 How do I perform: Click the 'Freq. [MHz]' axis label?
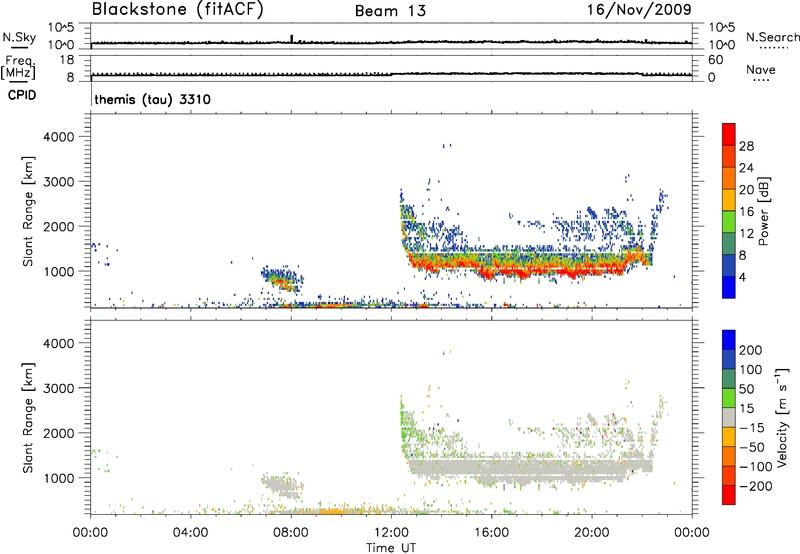(18, 68)
